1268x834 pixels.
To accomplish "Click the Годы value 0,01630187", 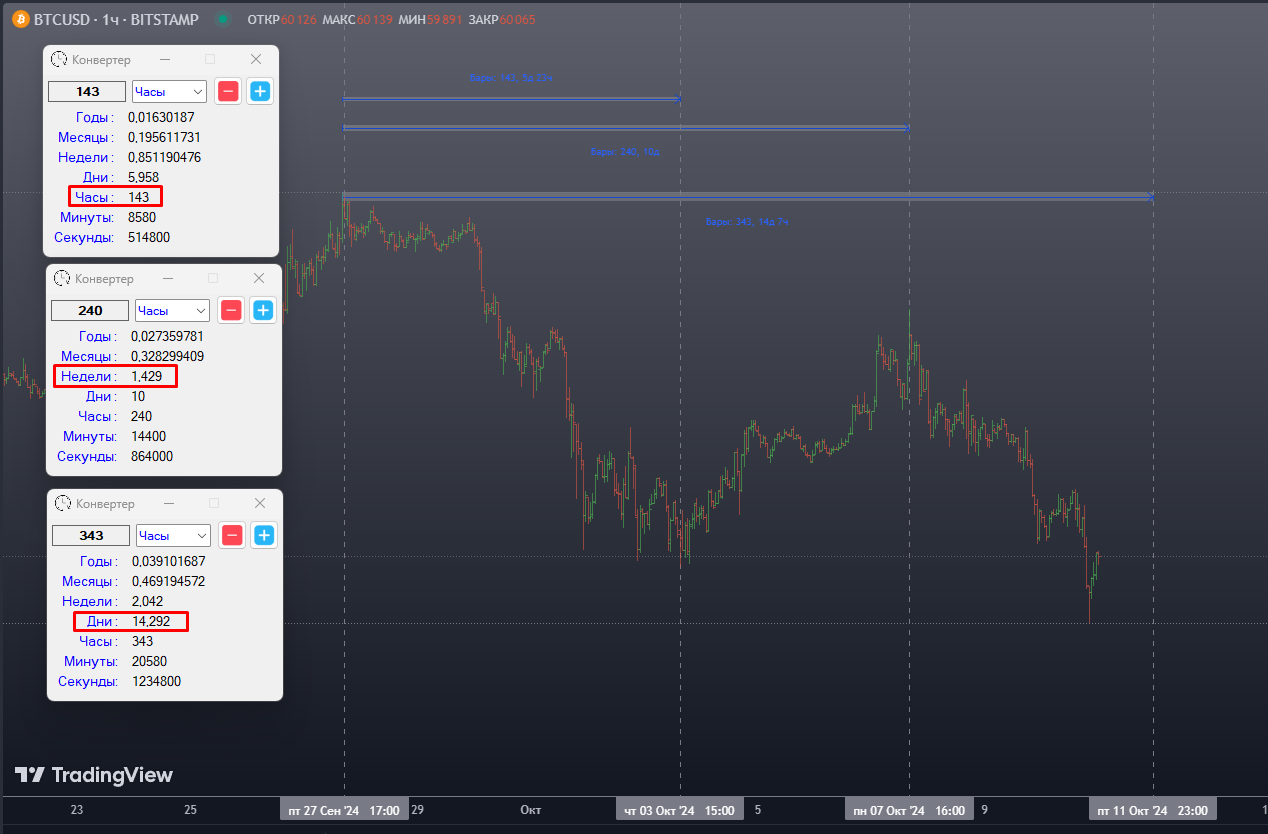I will tap(161, 117).
